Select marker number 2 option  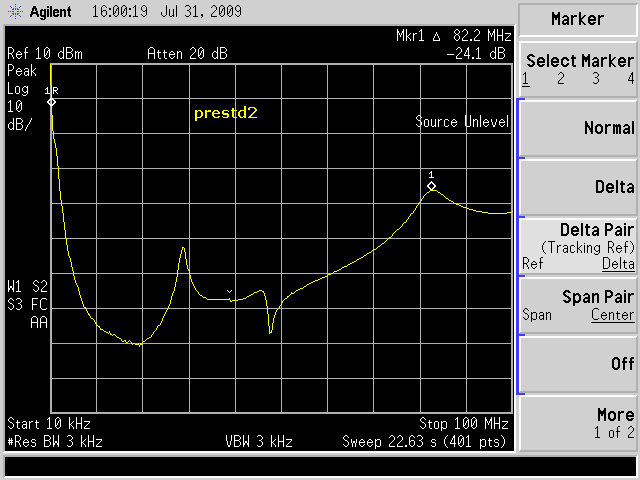pos(561,78)
